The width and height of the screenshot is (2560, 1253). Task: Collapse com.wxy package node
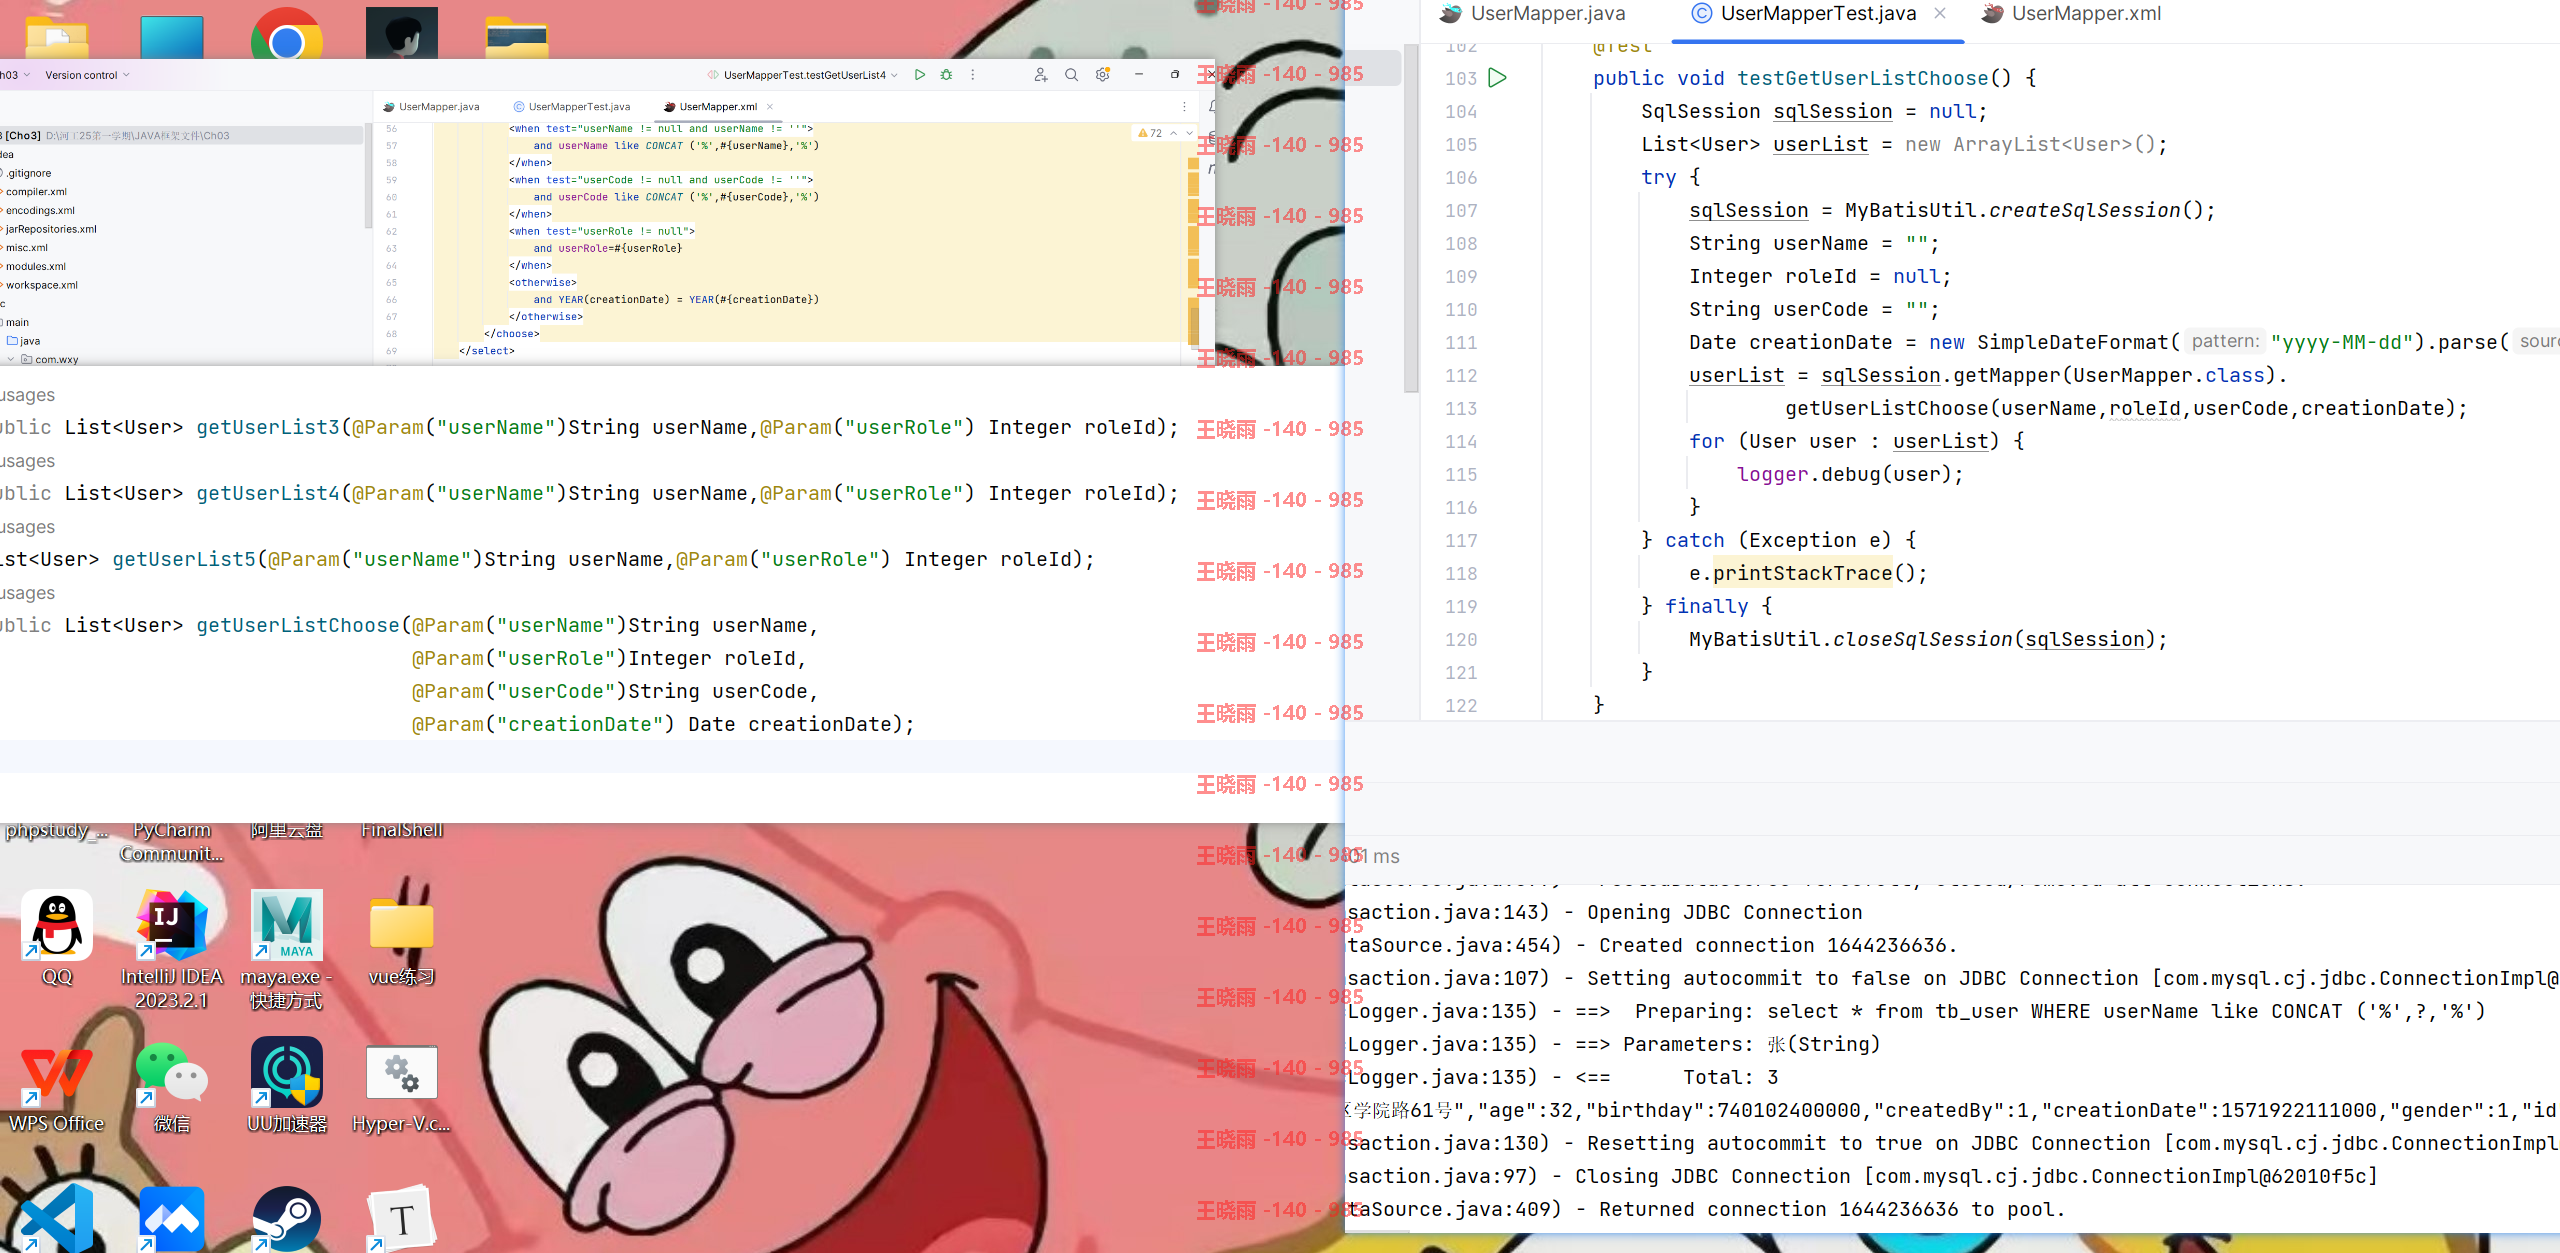11,360
